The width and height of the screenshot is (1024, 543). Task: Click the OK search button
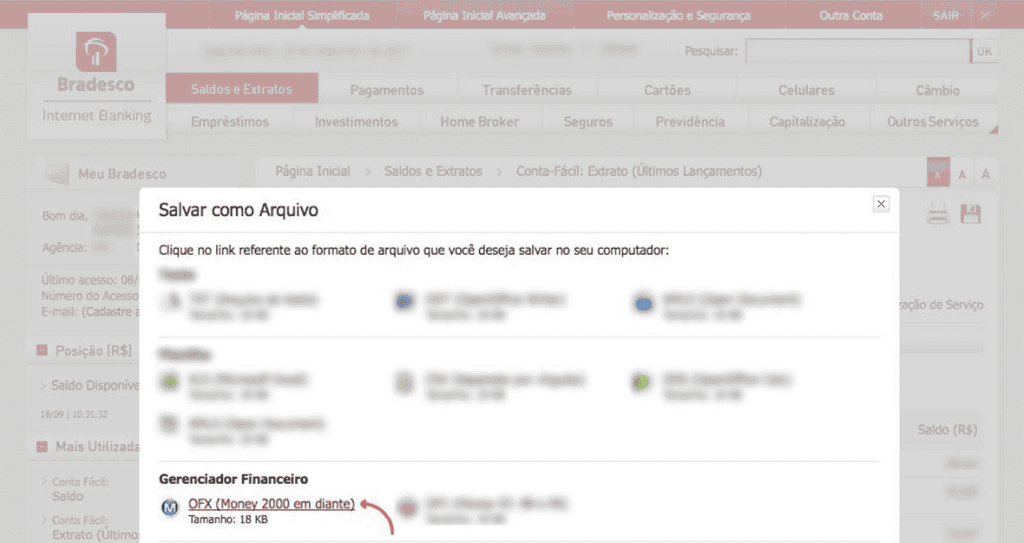coord(984,51)
